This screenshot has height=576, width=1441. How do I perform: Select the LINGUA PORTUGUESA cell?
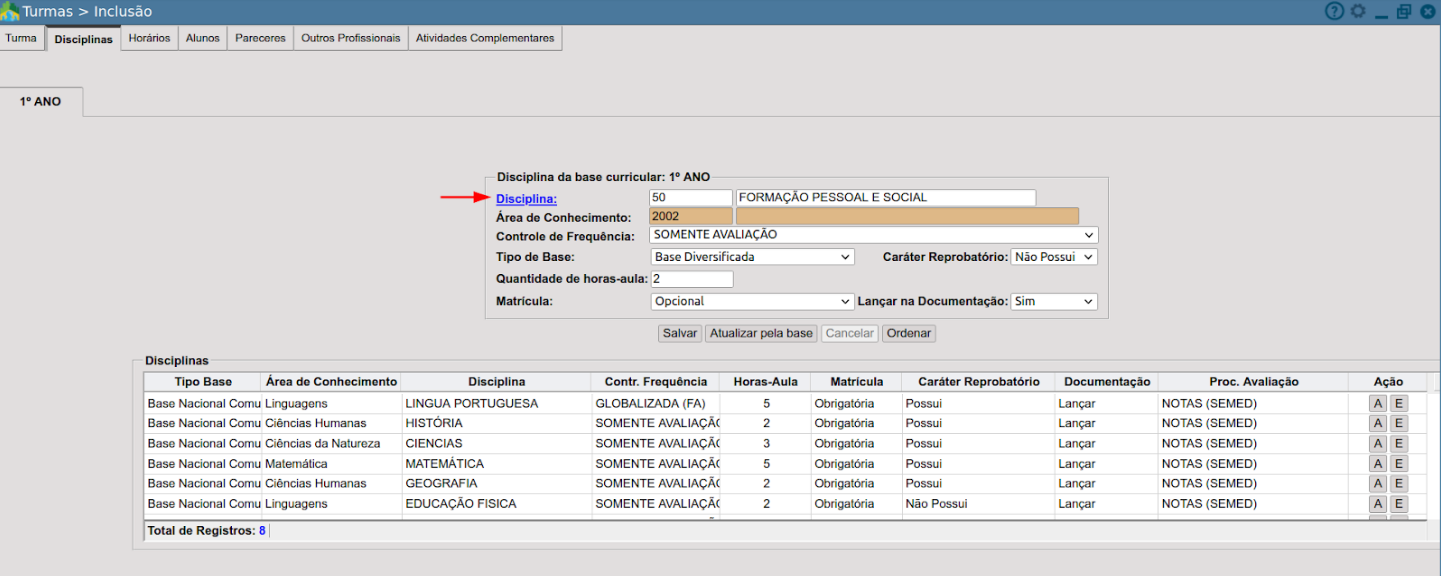pyautogui.click(x=496, y=404)
